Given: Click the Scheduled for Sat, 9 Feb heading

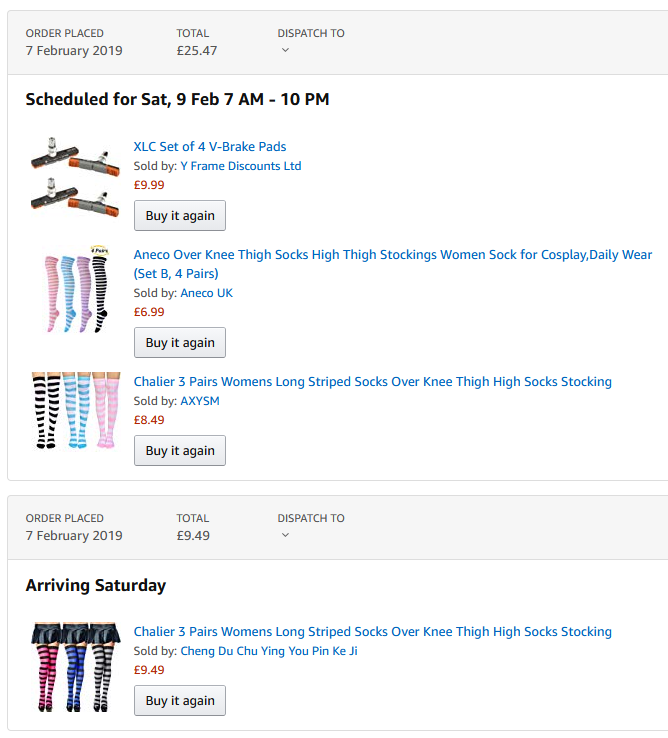Looking at the screenshot, I should [x=177, y=99].
